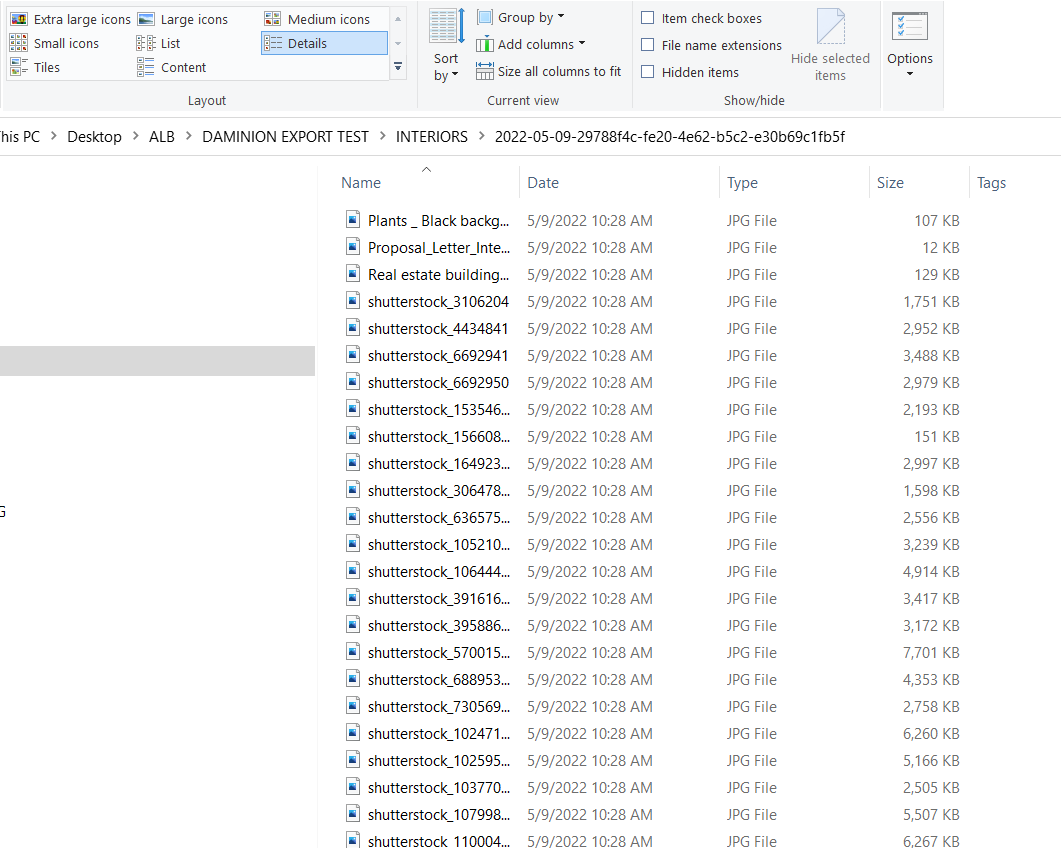Open folder and search Options
Image resolution: width=1061 pixels, height=862 pixels.
(909, 45)
